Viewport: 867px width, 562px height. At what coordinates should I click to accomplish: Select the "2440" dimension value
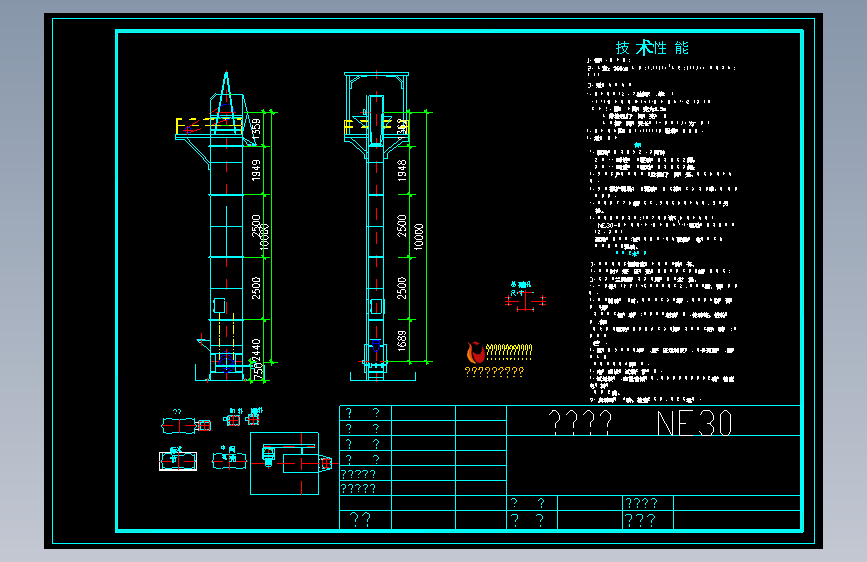tap(256, 348)
